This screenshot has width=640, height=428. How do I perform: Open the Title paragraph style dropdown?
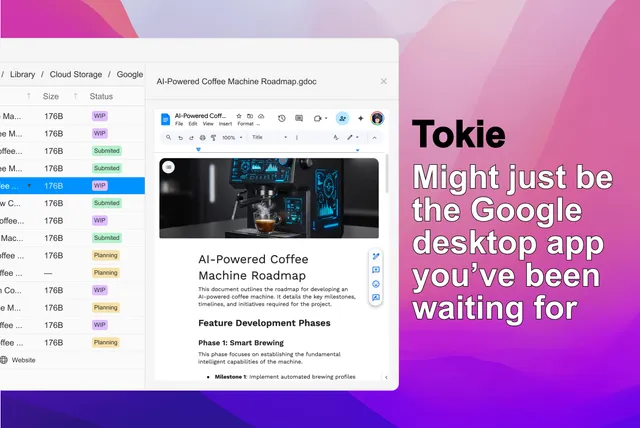click(x=261, y=137)
